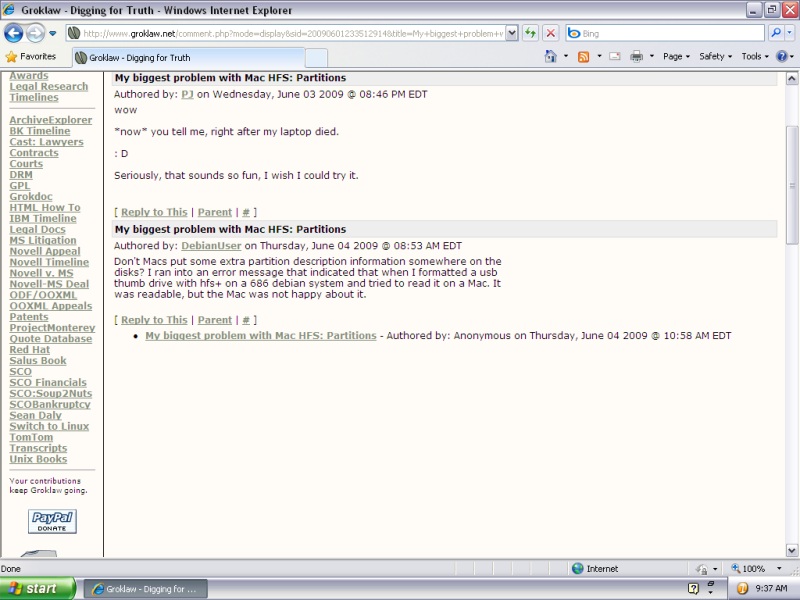Viewport: 800px width, 600px height.
Task: Click the PayPal Donate button
Action: [52, 521]
